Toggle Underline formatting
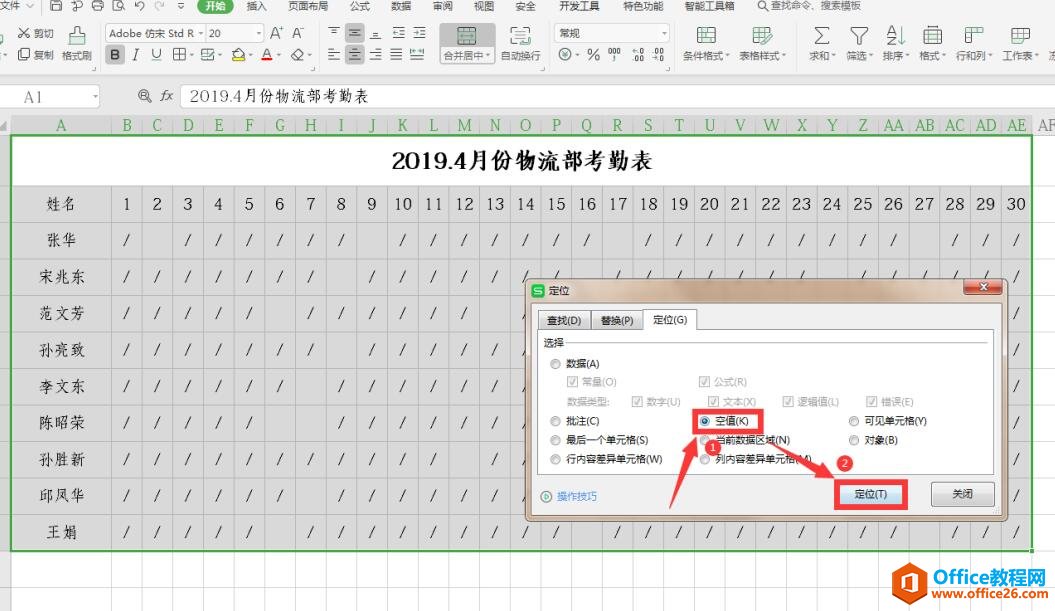This screenshot has width=1055, height=611. pyautogui.click(x=156, y=55)
